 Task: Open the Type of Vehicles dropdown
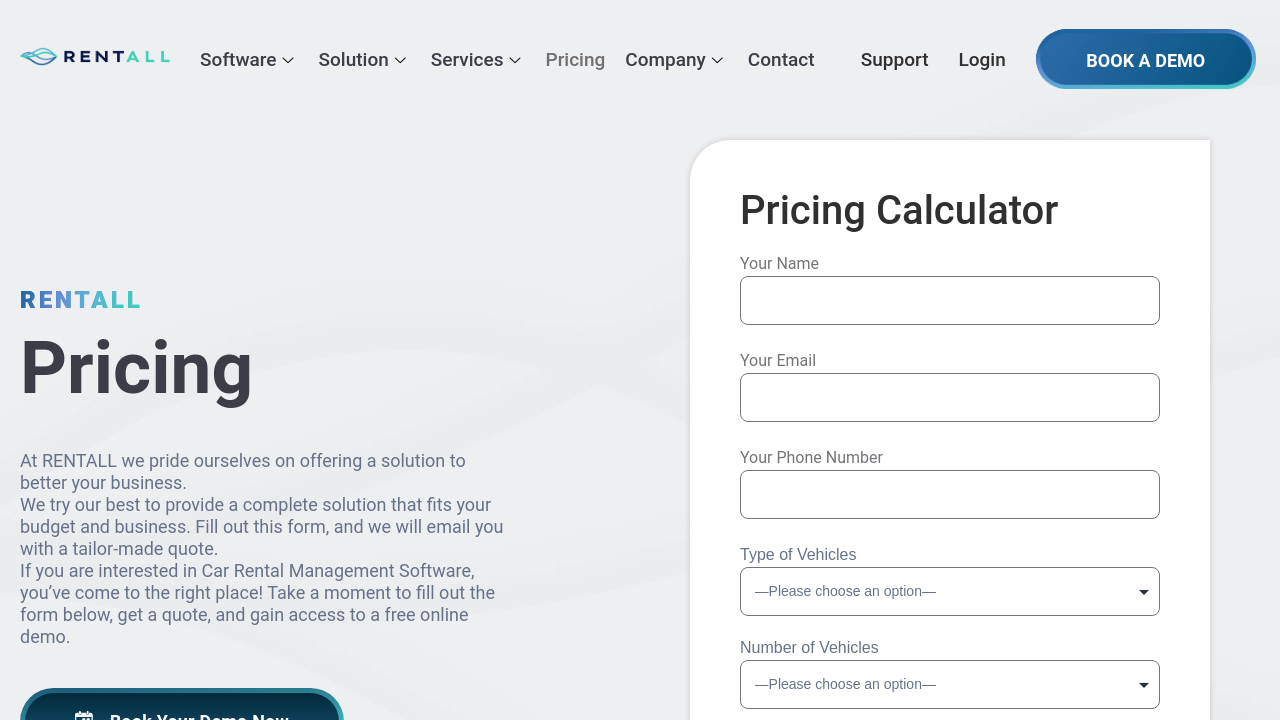point(950,592)
